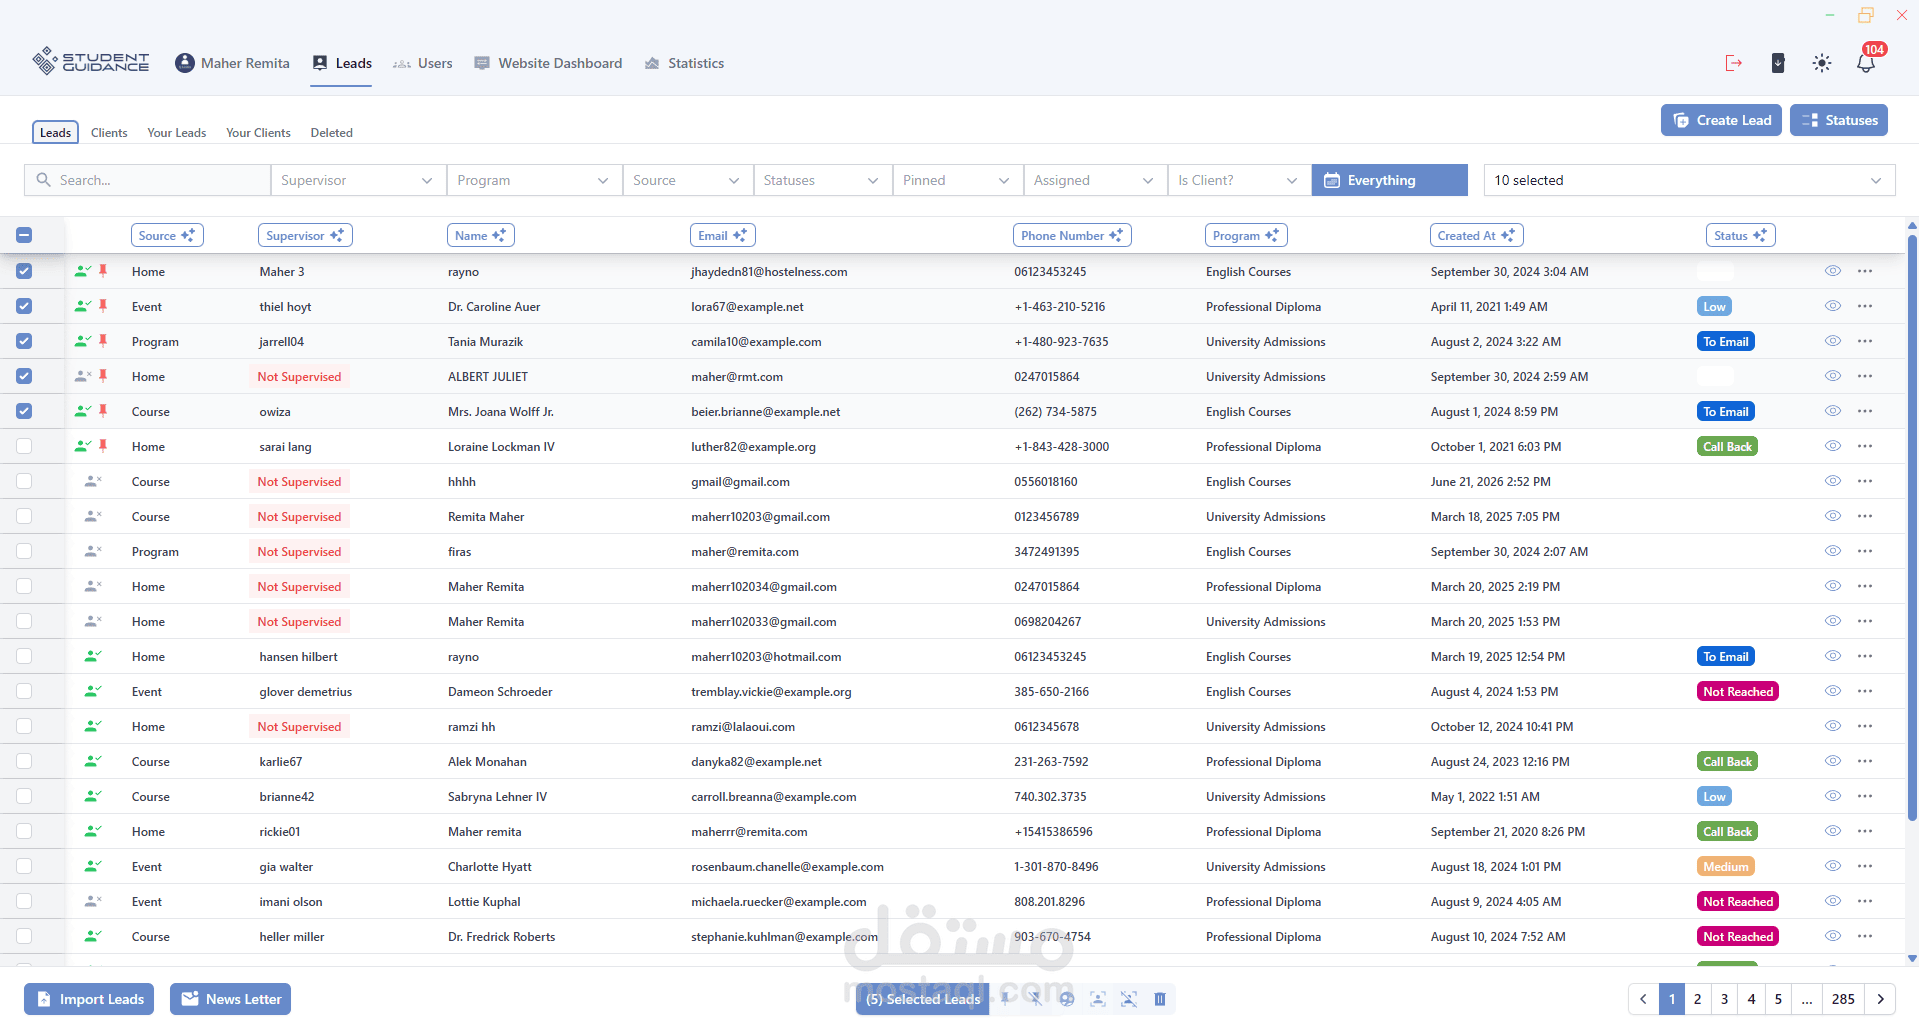Switch to the Clients tab
Screen dimensions: 1919x1031
coord(109,132)
